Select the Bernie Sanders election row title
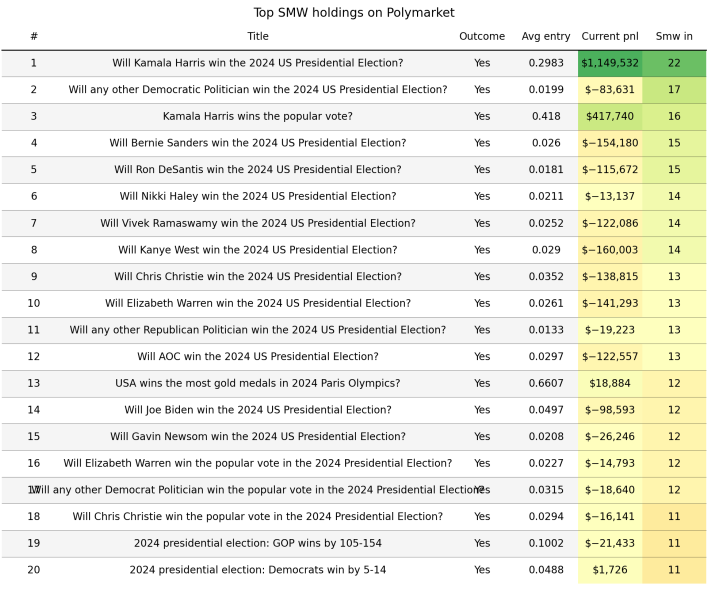The height and width of the screenshot is (589, 713). pyautogui.click(x=258, y=143)
